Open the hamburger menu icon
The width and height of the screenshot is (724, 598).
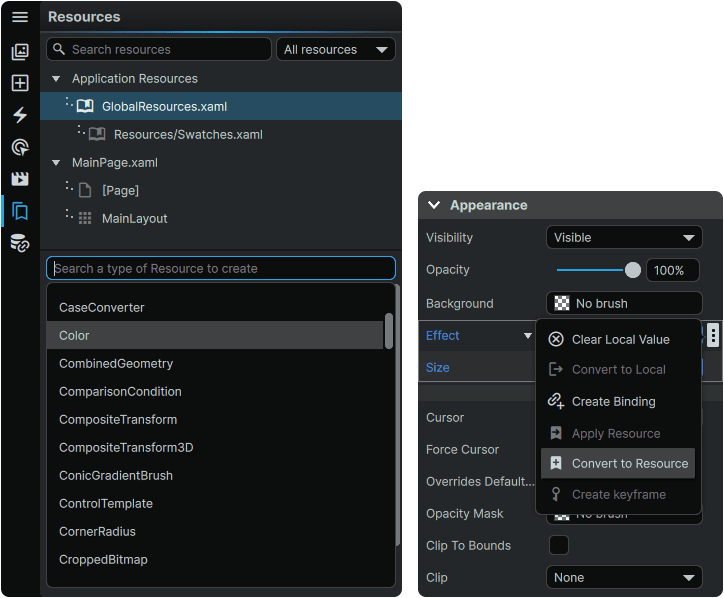click(20, 17)
